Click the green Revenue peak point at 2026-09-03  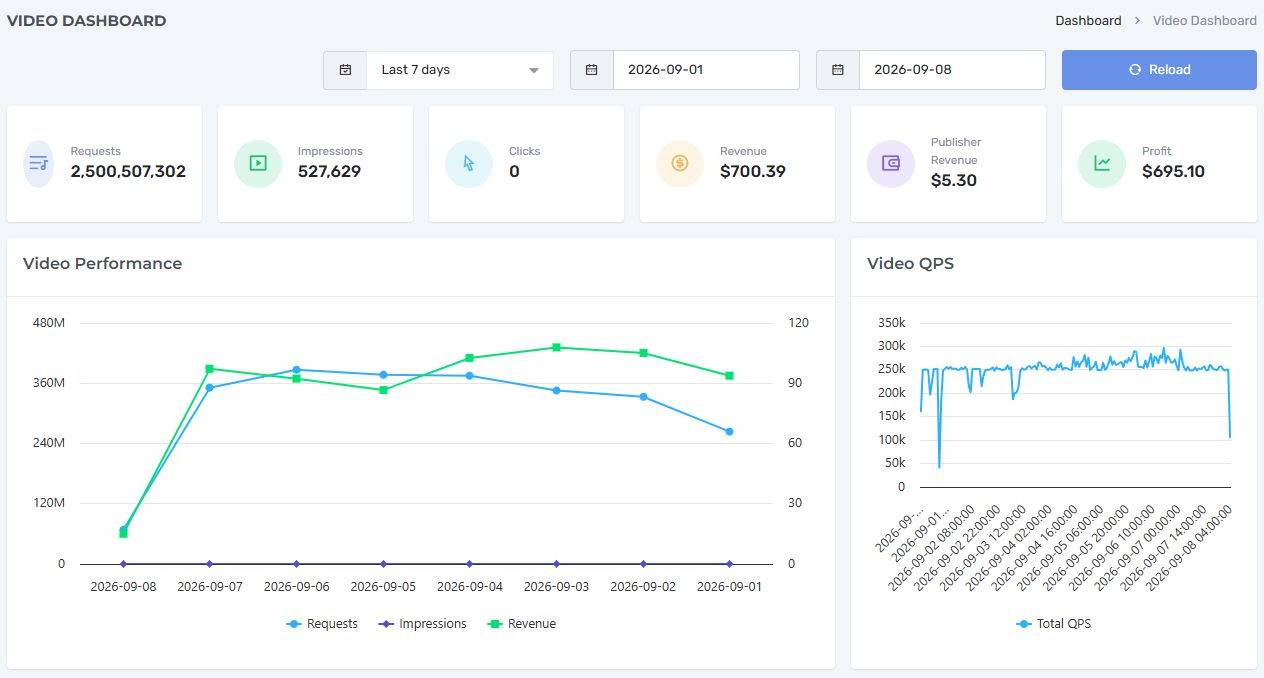(x=556, y=347)
